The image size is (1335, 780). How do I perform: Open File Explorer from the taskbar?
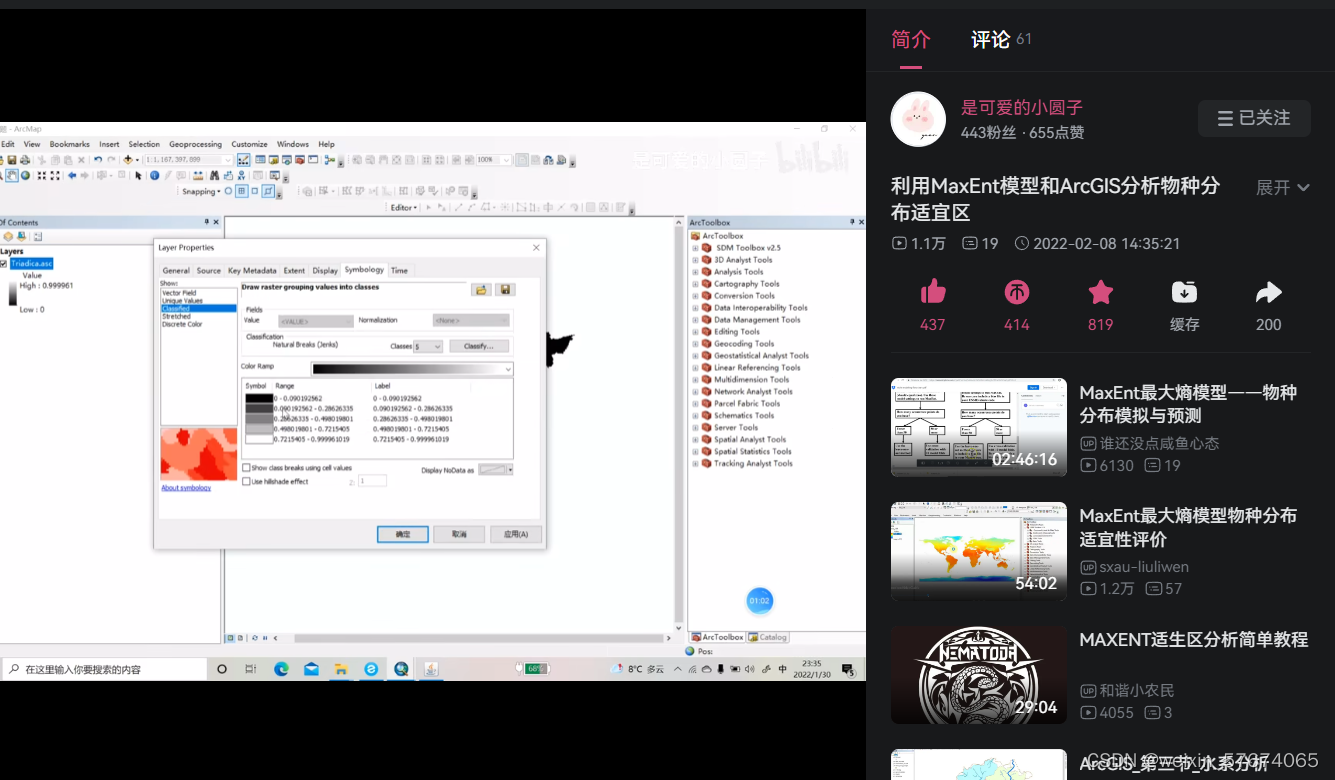point(341,669)
